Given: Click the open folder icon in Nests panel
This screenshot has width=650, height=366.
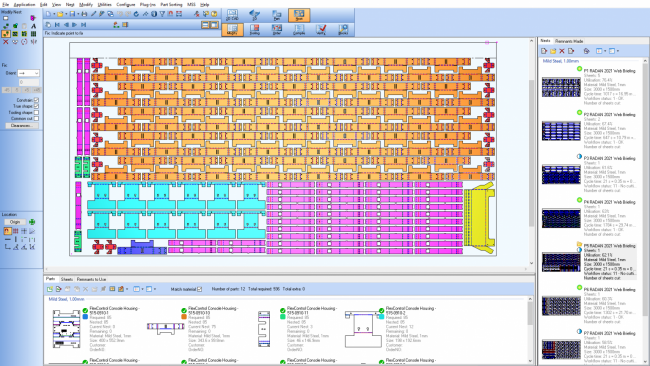Looking at the screenshot, I should [553, 51].
